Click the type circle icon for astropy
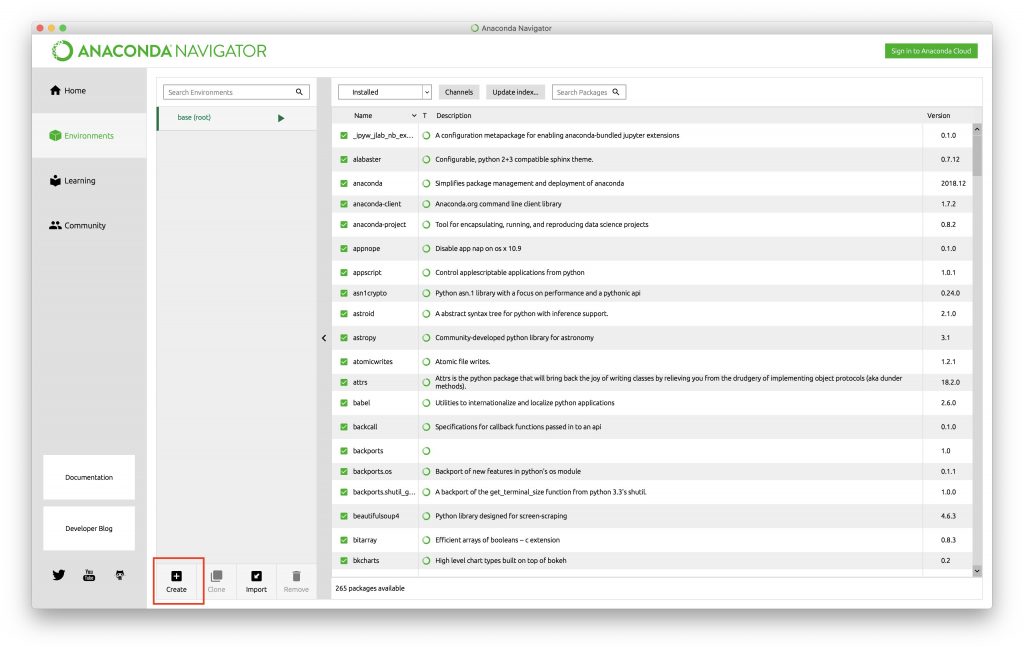Image resolution: width=1024 pixels, height=651 pixels. tap(426, 338)
